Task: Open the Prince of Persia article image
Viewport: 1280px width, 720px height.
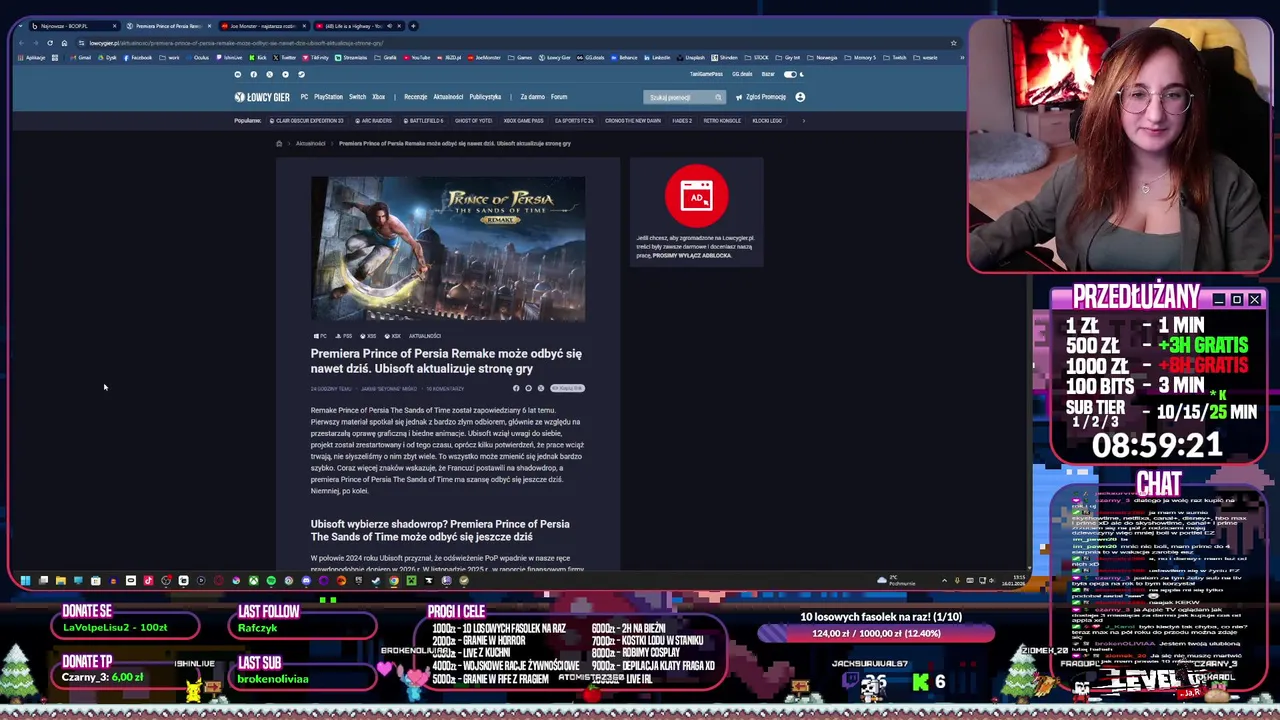Action: [448, 249]
